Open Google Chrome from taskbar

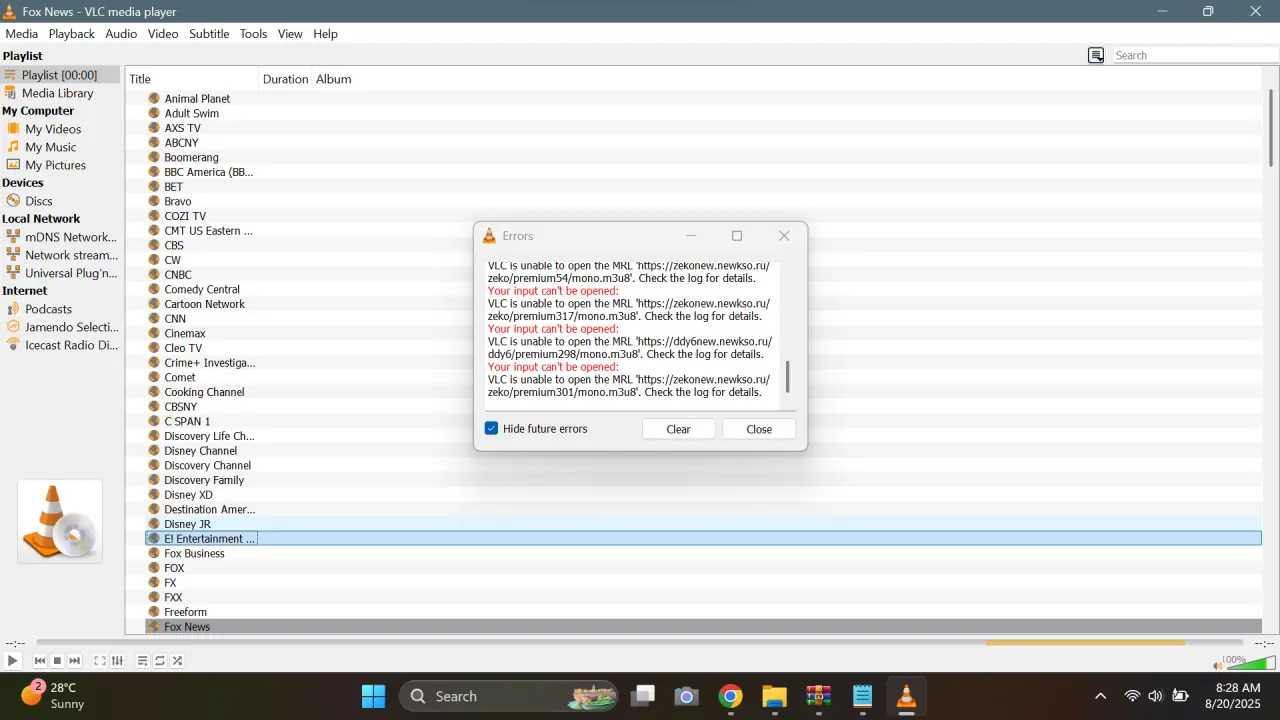coord(731,696)
